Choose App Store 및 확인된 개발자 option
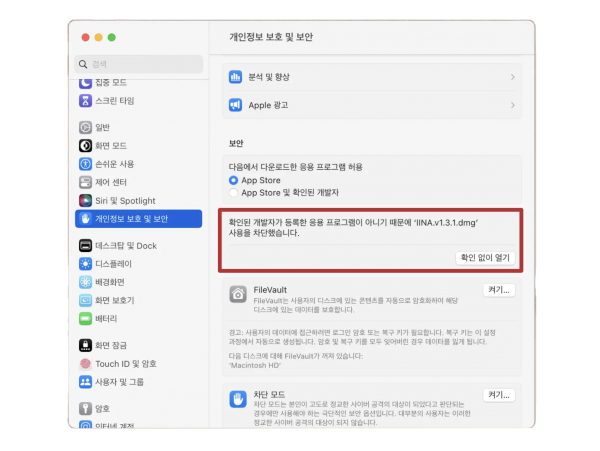The height and width of the screenshot is (451, 600). pos(233,192)
